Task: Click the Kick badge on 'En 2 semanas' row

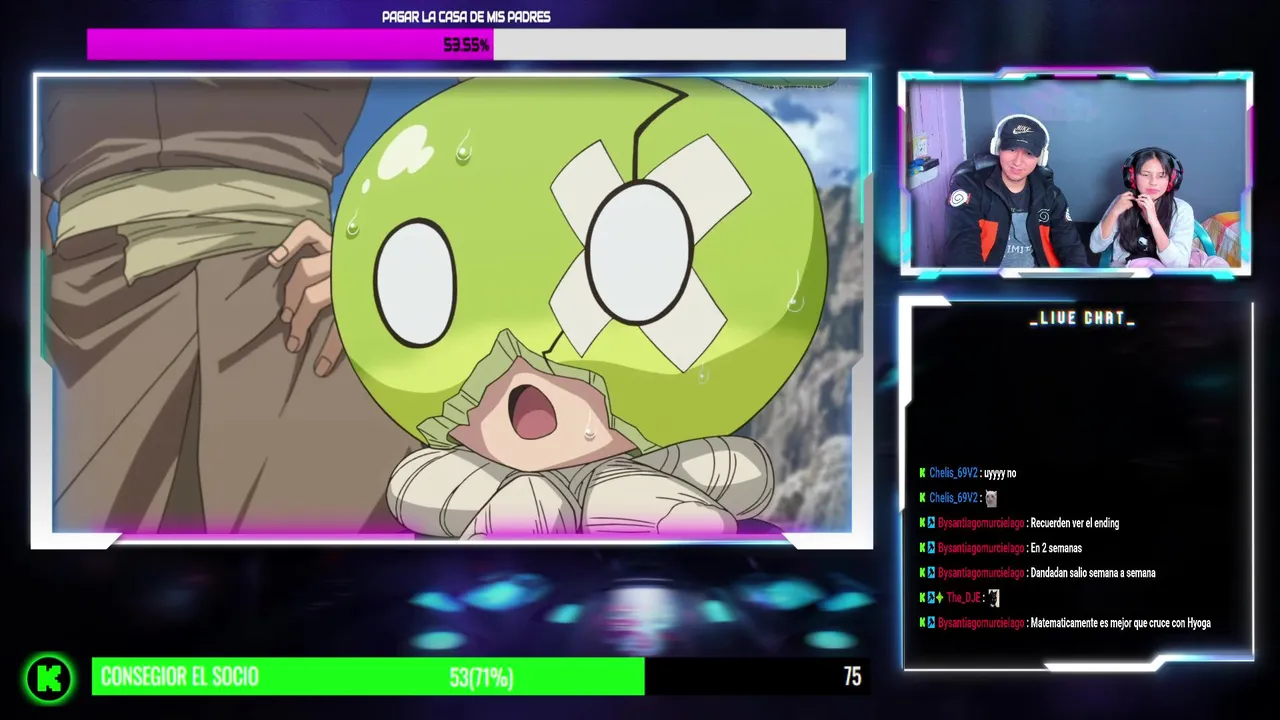Action: pyautogui.click(x=922, y=548)
